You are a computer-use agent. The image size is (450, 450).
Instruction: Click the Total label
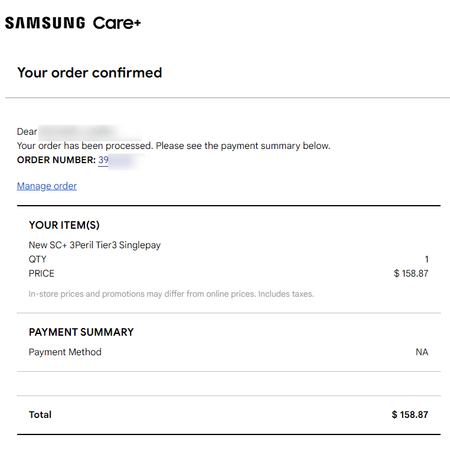40,415
